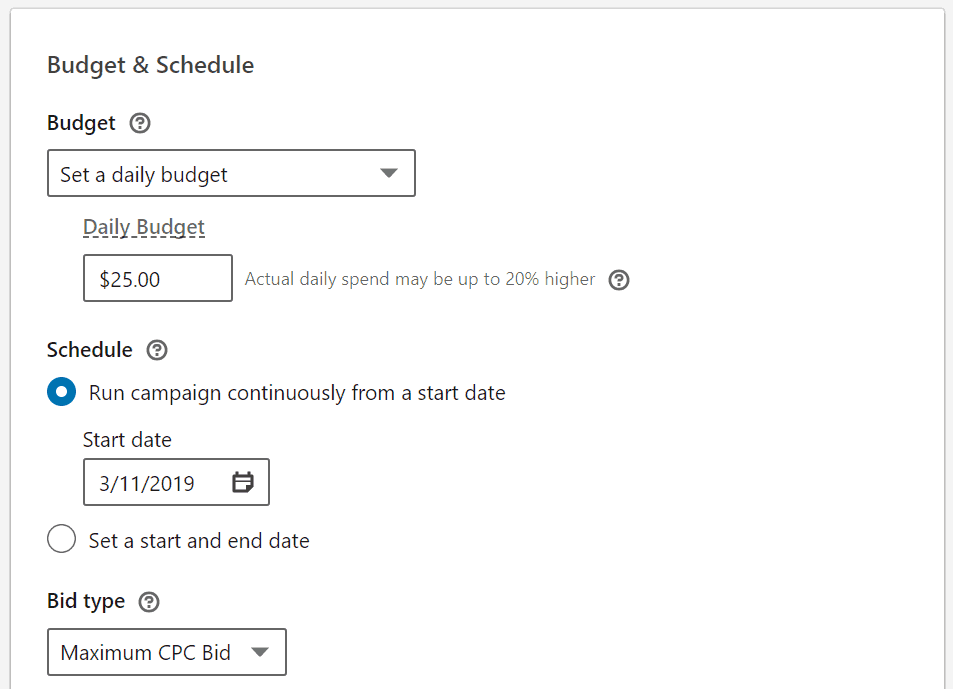Click the 'Actual daily spend may be up to 20% higher' note
Screen dimensions: 953x689
pos(420,279)
